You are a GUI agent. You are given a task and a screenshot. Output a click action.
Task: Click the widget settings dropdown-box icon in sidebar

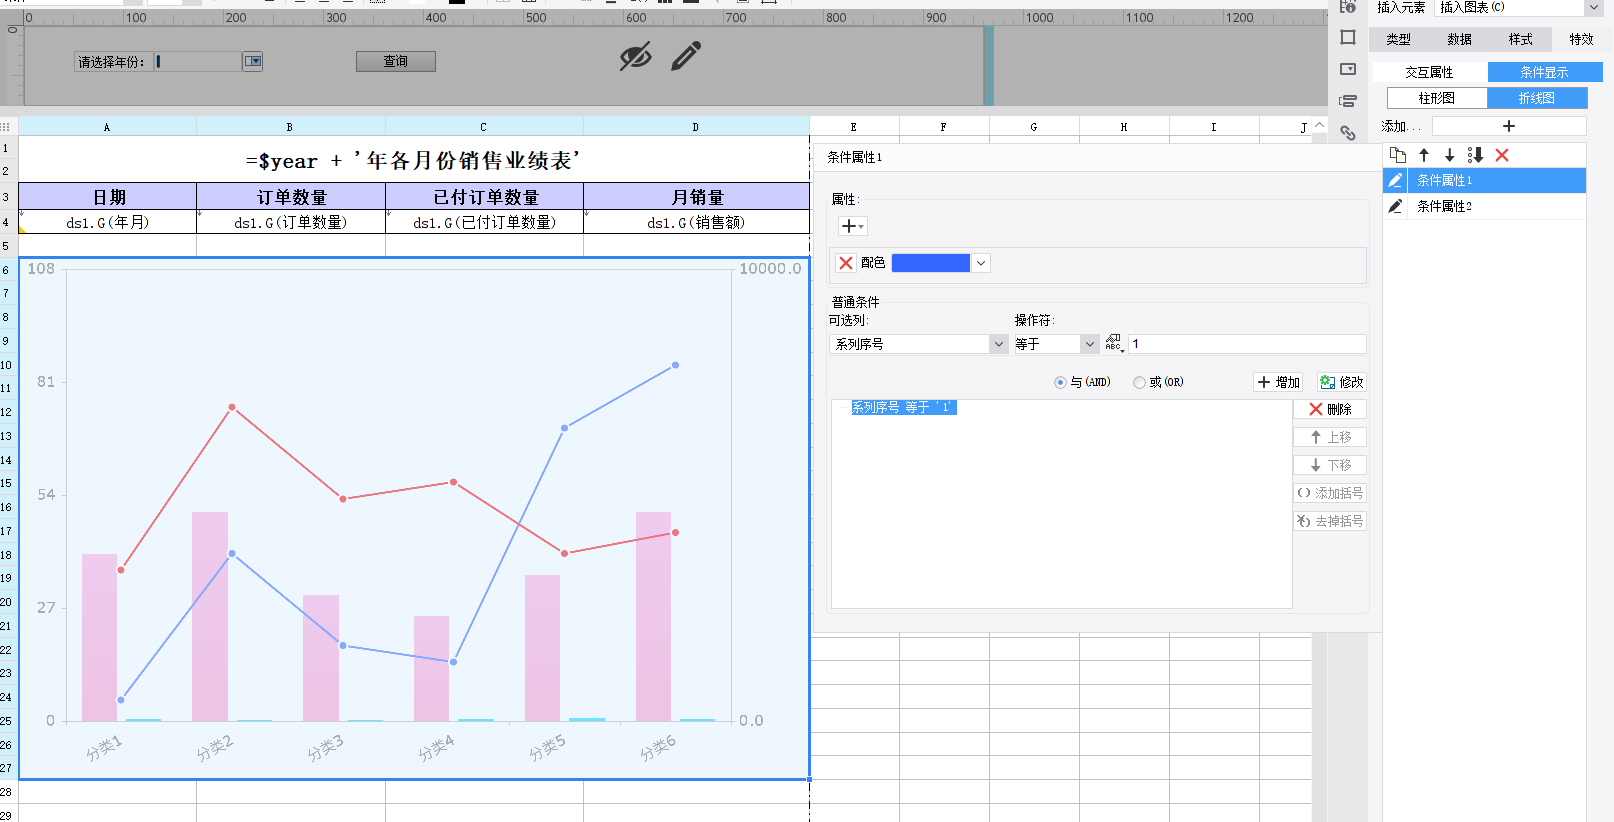point(1348,69)
